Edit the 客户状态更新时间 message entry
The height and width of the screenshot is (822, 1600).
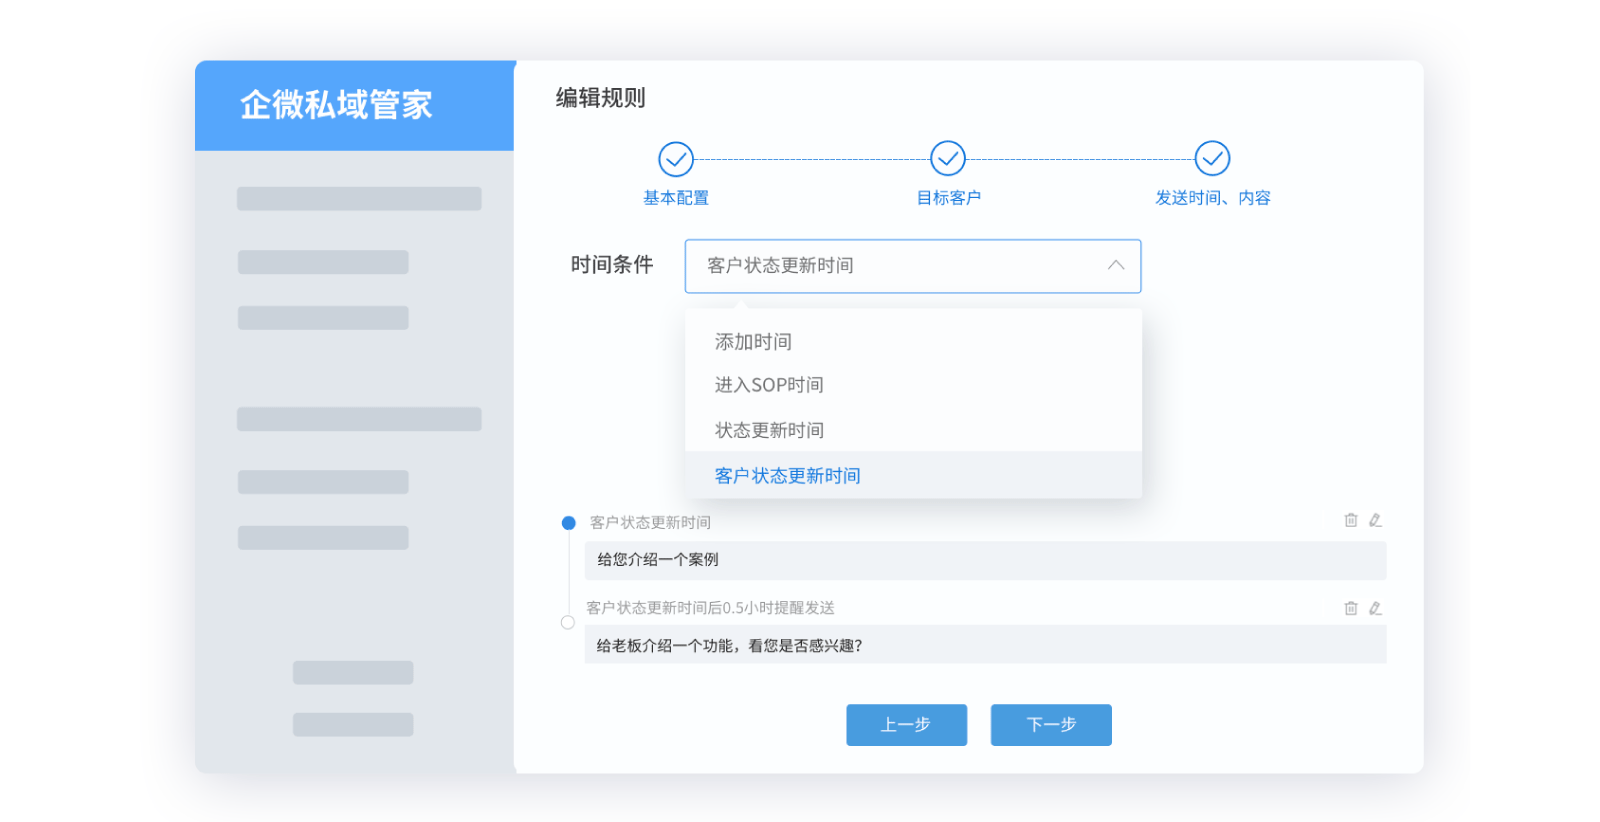tap(1375, 520)
